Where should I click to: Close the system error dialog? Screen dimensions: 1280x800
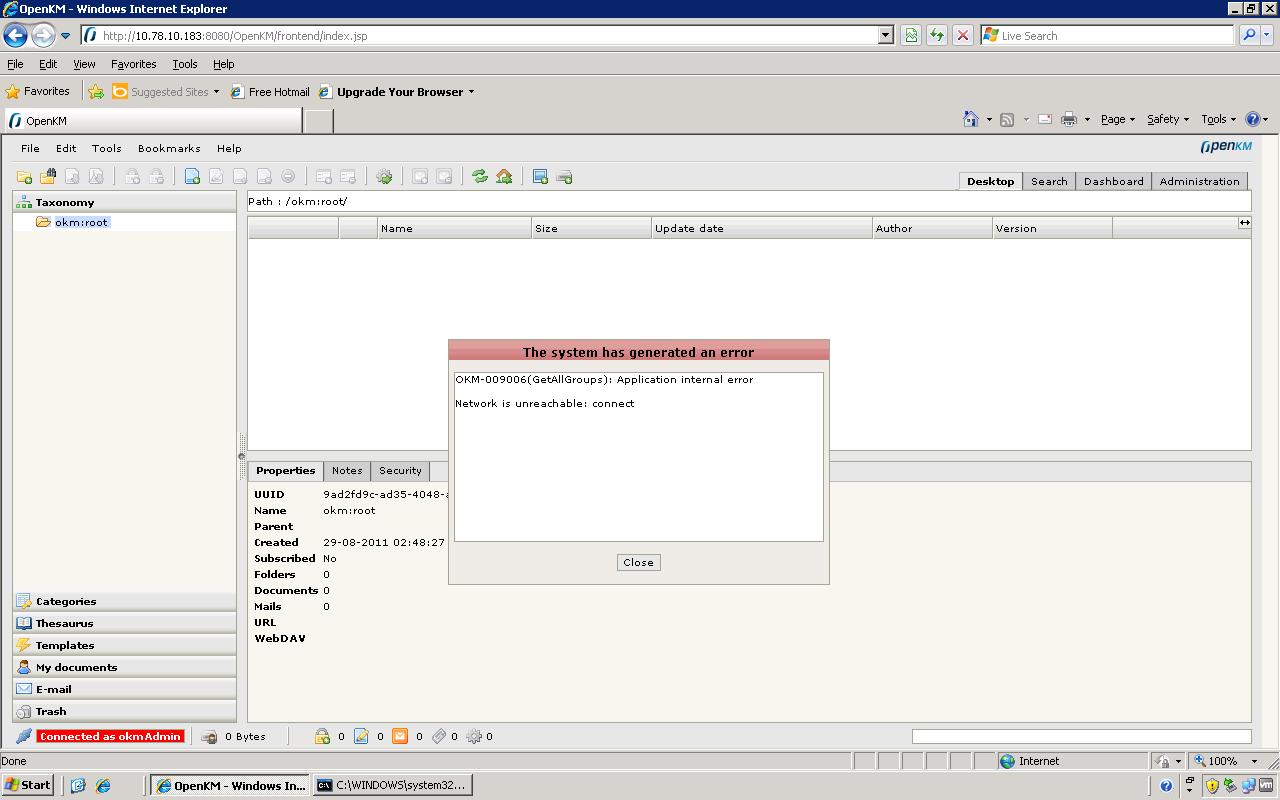pyautogui.click(x=638, y=562)
